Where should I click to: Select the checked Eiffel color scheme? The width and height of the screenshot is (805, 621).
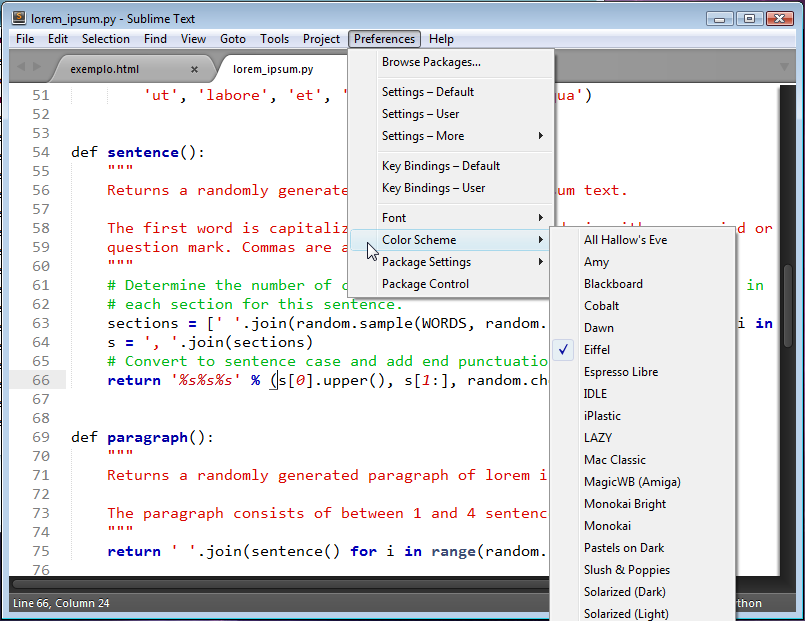(x=597, y=350)
